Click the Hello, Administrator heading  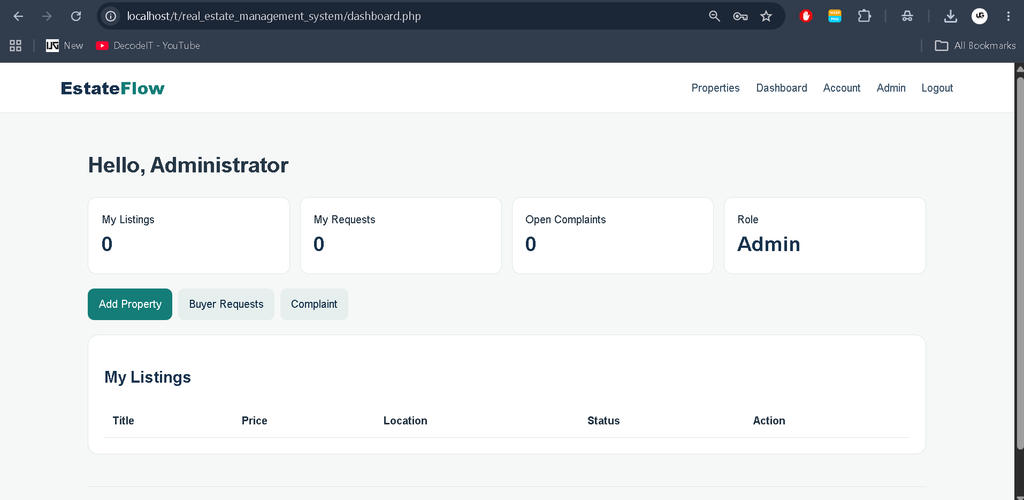[188, 165]
